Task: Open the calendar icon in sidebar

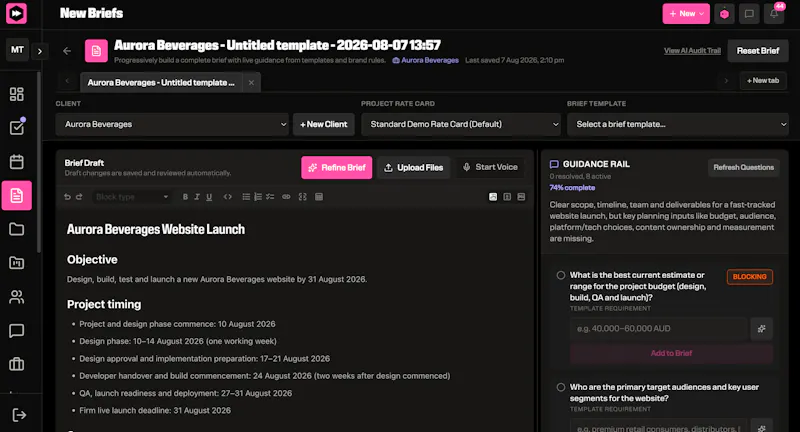Action: tap(16, 162)
